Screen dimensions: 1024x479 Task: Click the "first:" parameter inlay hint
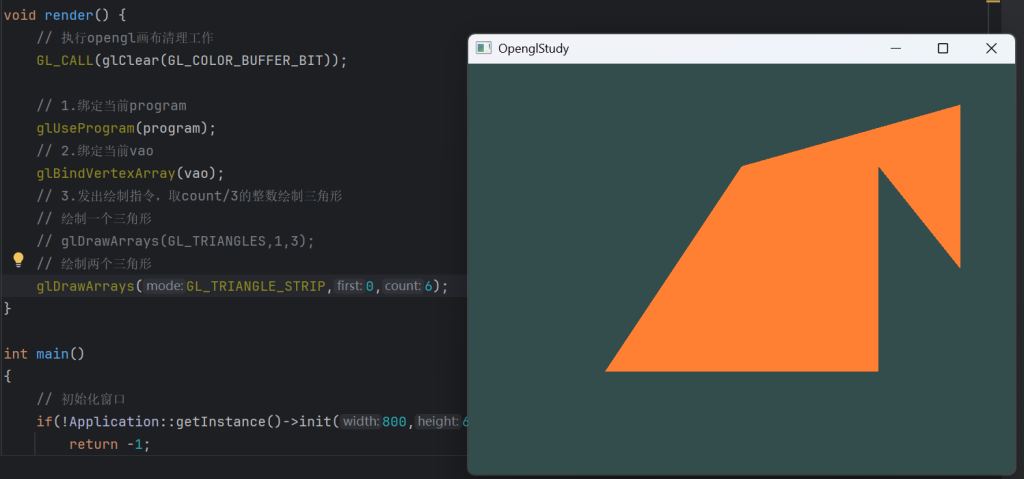(349, 286)
